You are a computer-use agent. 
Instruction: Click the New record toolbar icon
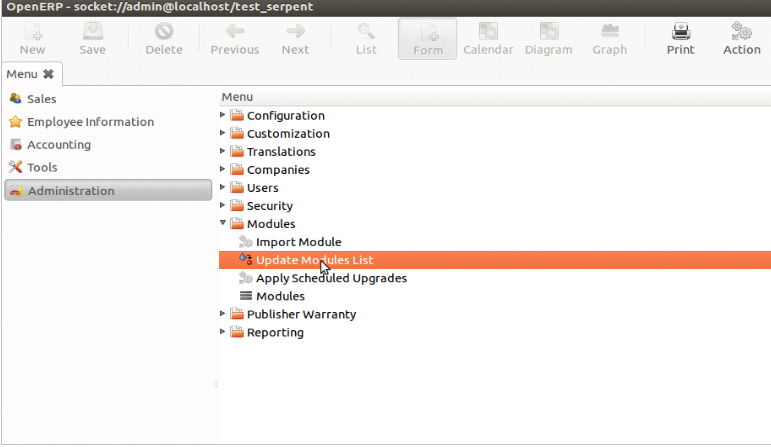click(x=32, y=30)
